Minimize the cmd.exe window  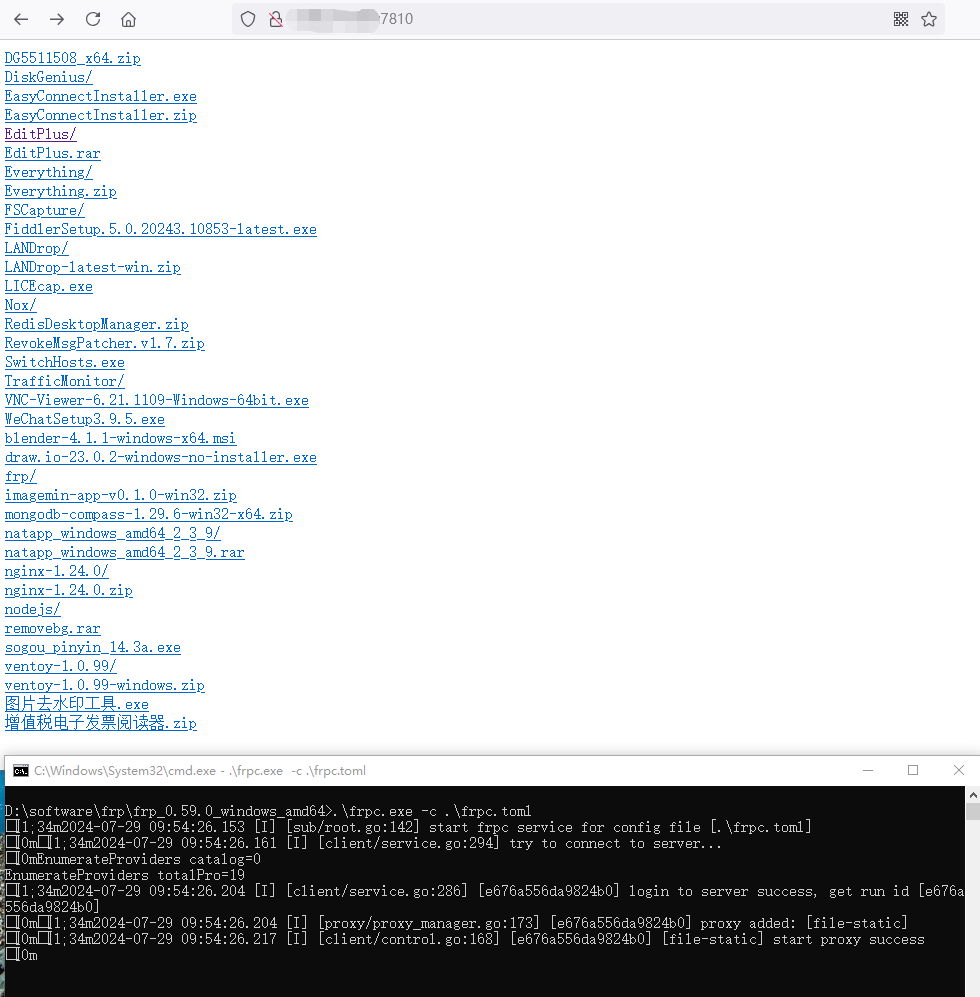coord(868,771)
